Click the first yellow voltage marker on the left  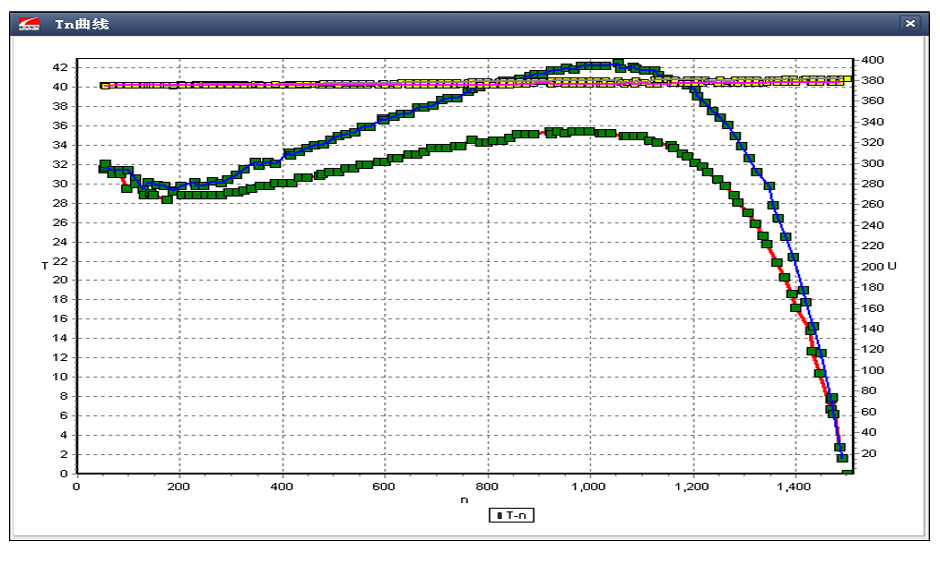click(104, 86)
